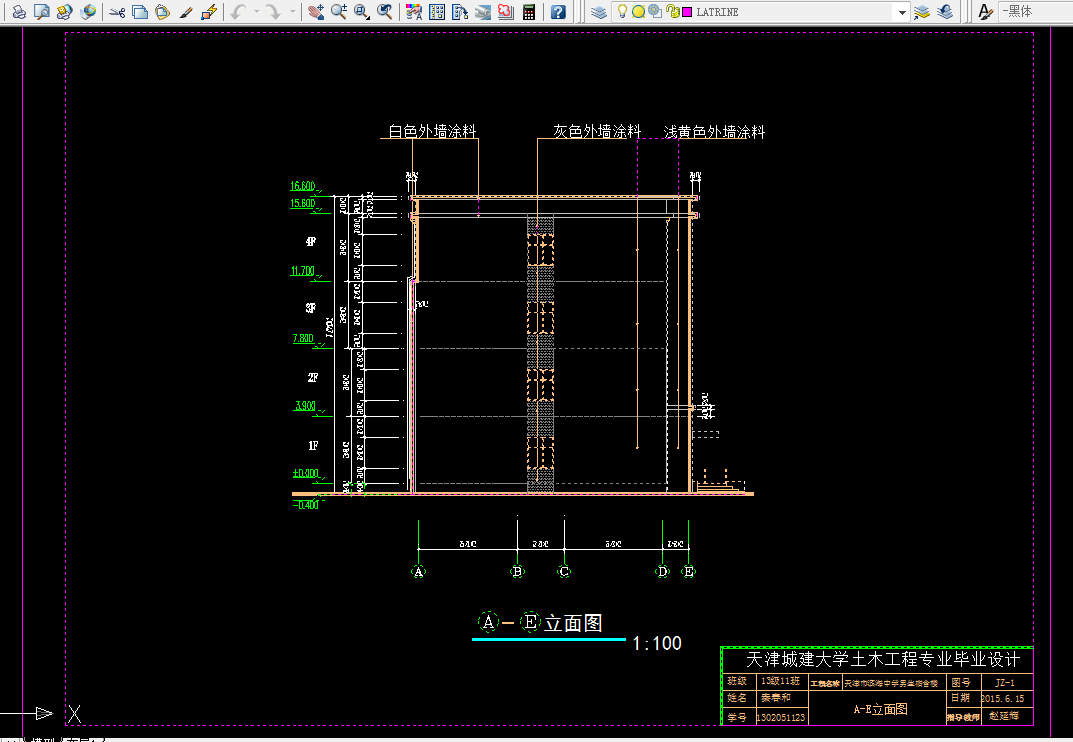
Task: Open the Layer Properties Manager icon
Action: (x=599, y=12)
